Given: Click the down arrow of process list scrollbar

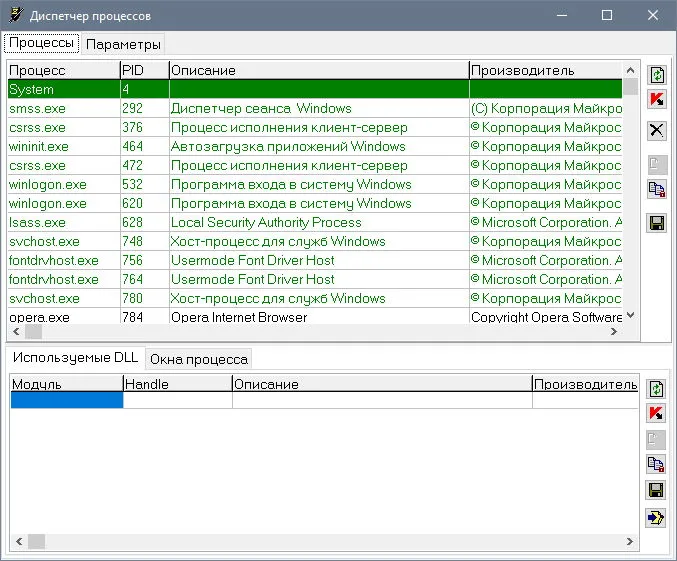Looking at the screenshot, I should (x=630, y=315).
